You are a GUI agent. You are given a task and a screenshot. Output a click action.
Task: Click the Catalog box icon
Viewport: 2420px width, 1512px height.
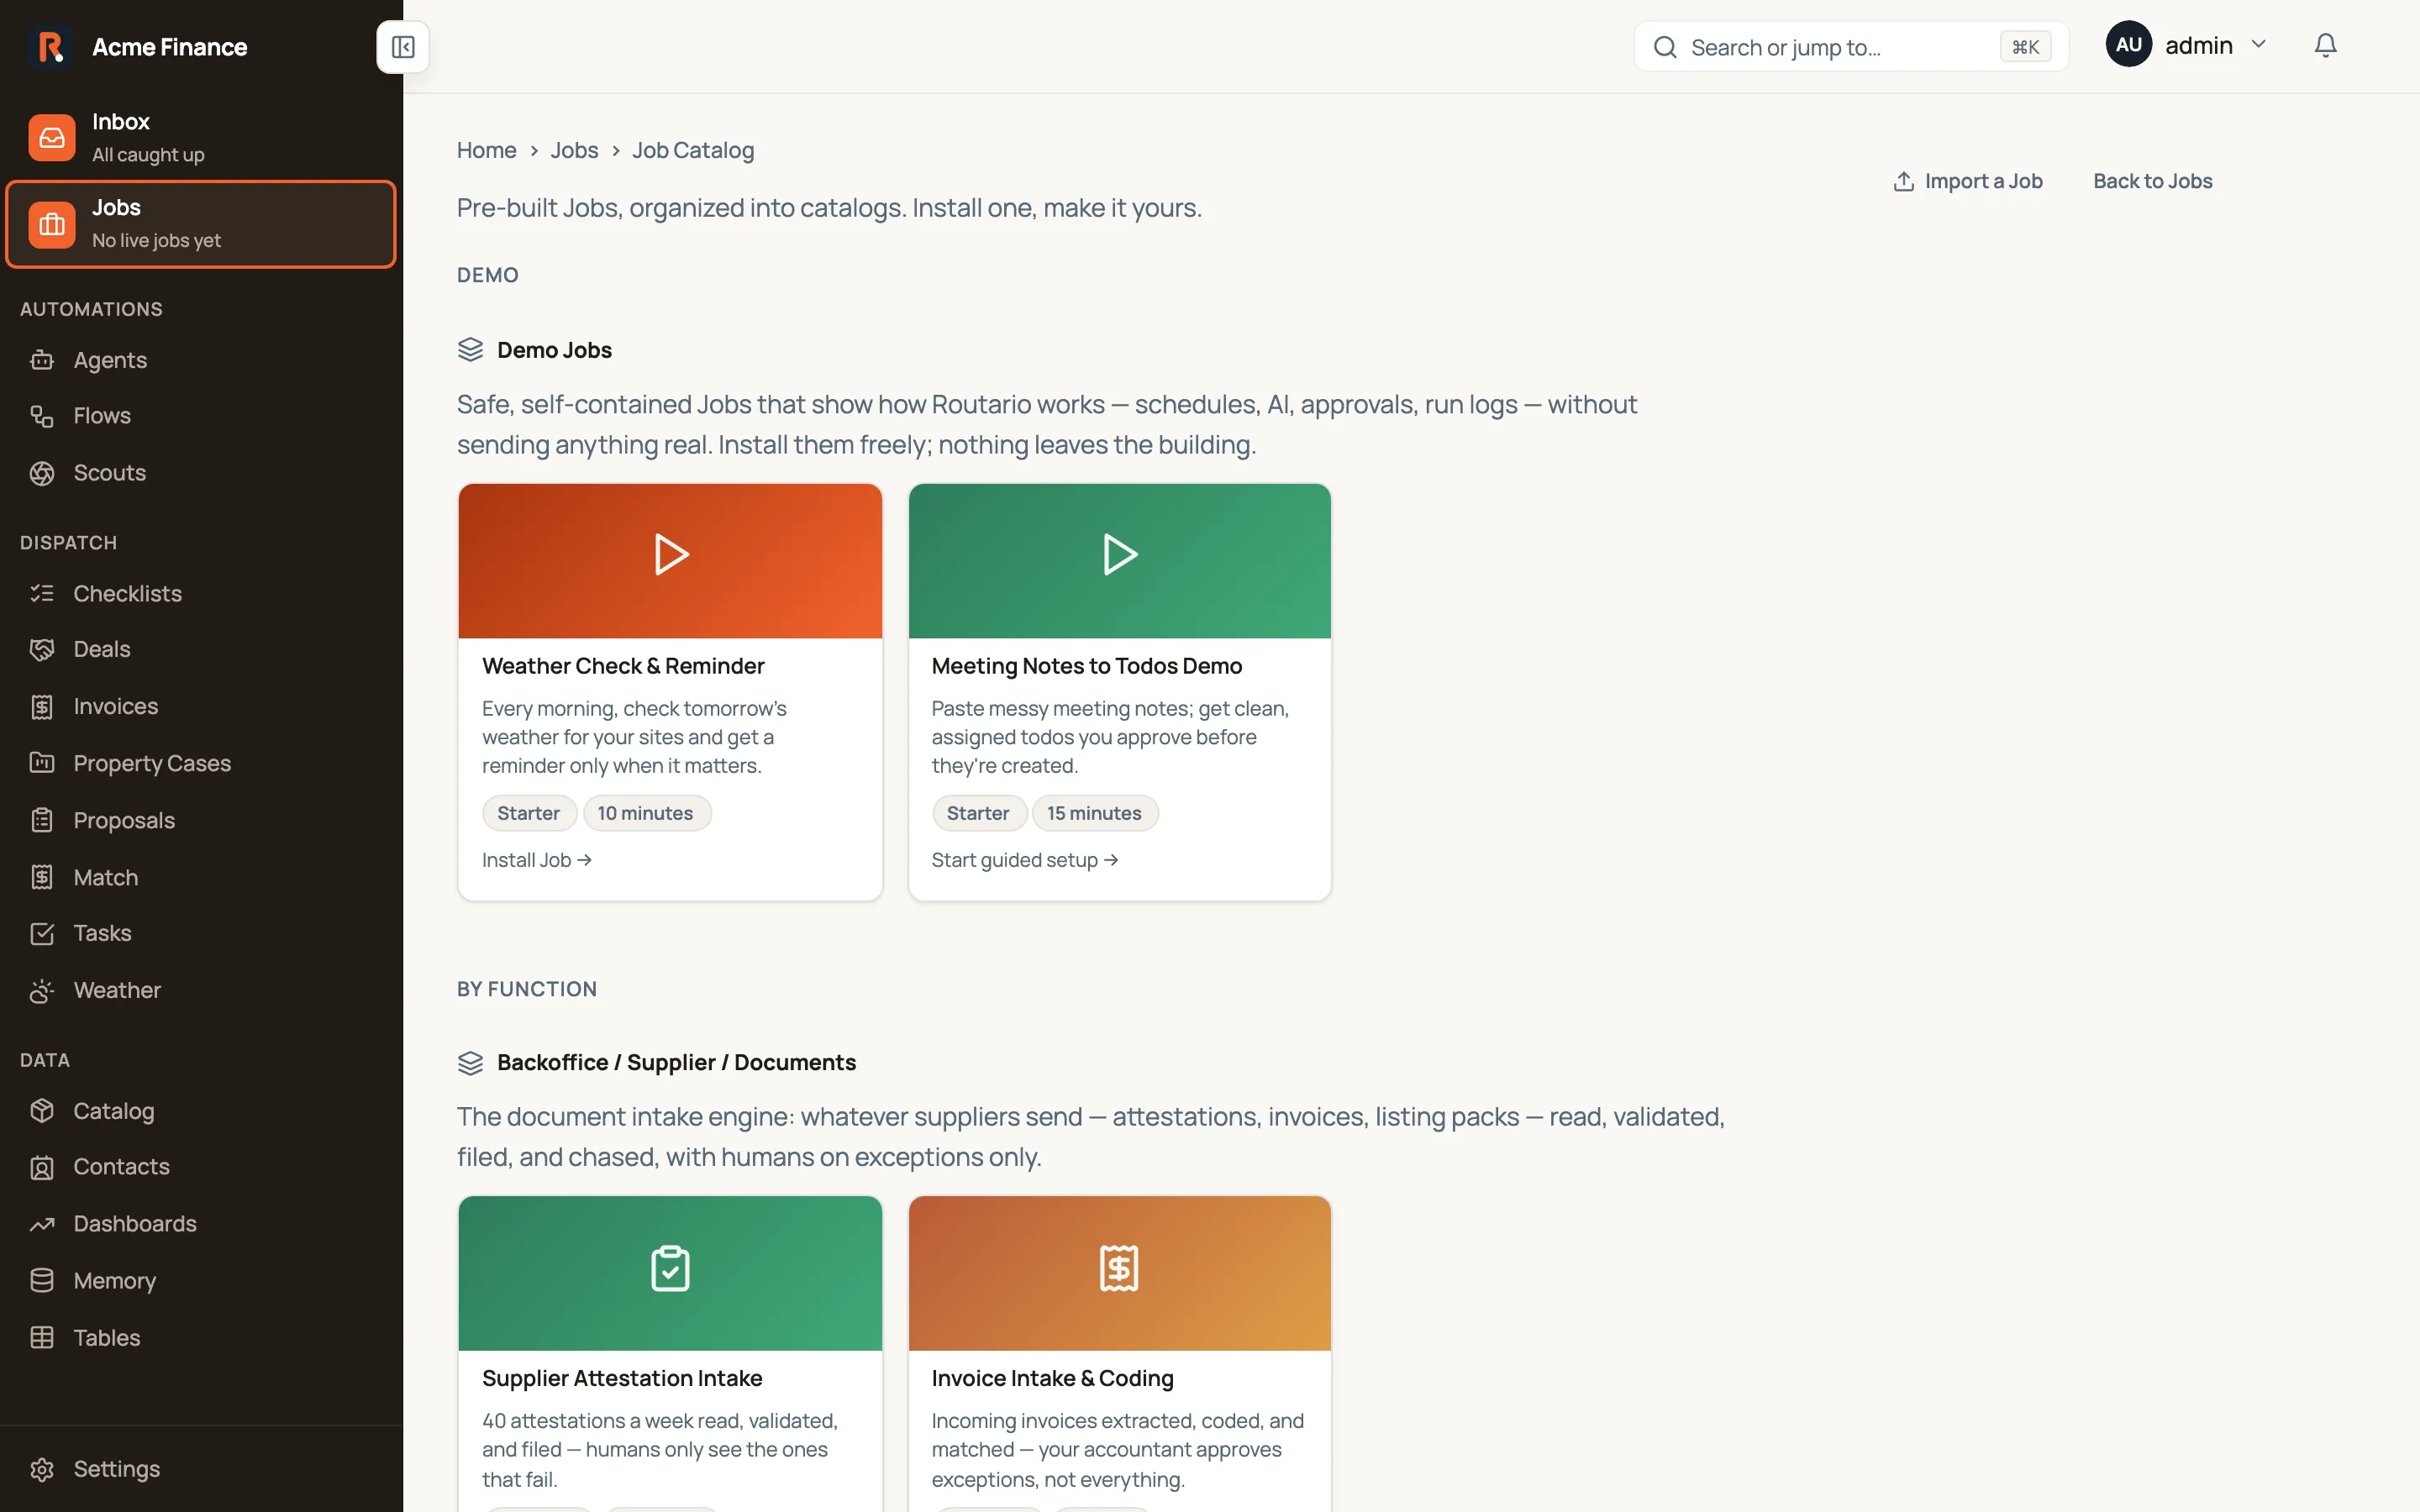(x=42, y=1111)
